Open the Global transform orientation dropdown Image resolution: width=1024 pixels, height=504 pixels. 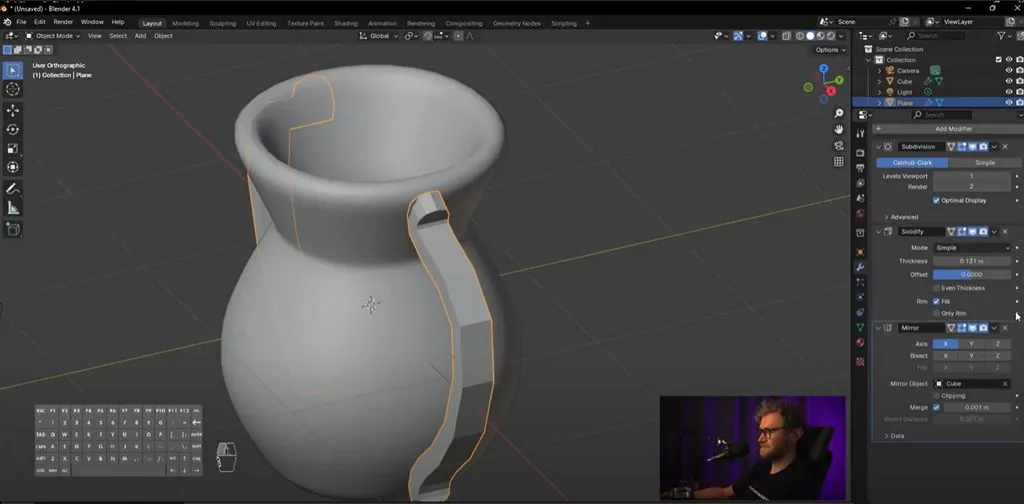pos(379,36)
